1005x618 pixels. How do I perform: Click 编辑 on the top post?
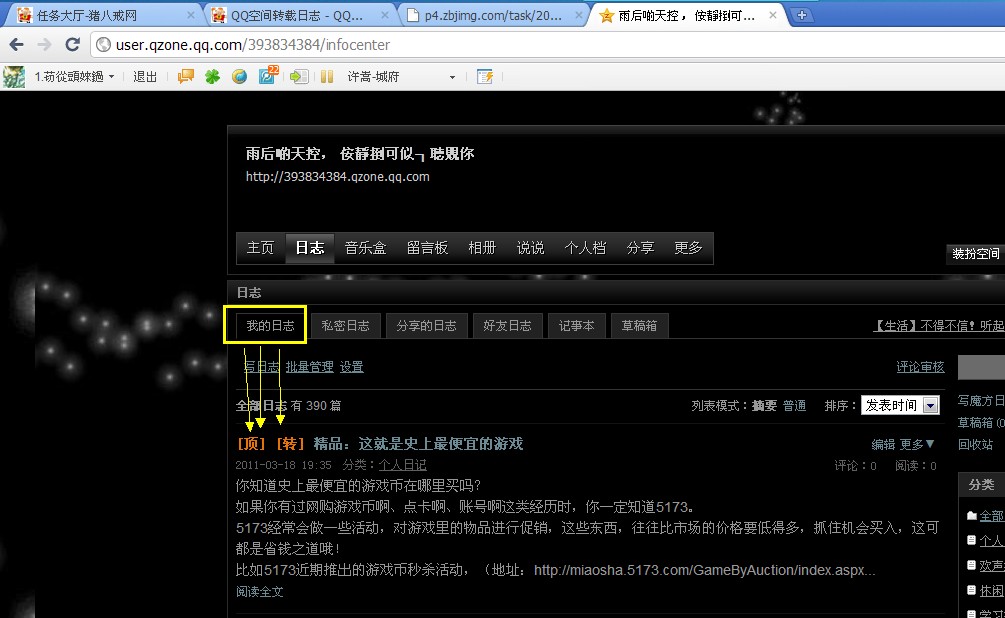coord(883,444)
